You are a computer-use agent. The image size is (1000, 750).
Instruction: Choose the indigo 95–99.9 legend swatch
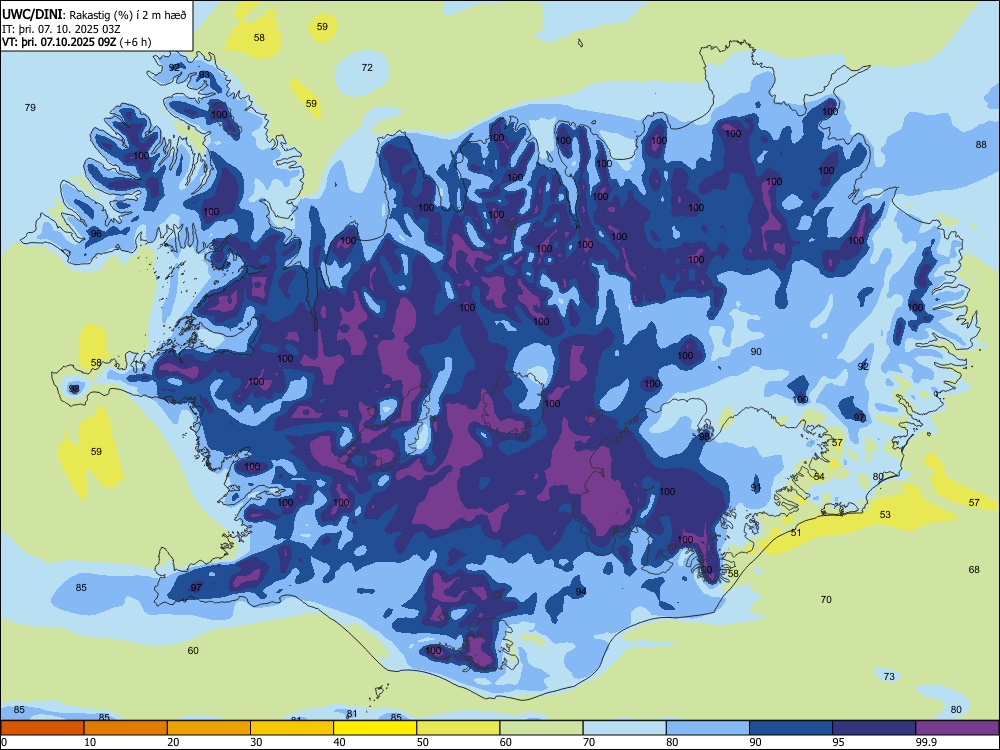tap(874, 728)
